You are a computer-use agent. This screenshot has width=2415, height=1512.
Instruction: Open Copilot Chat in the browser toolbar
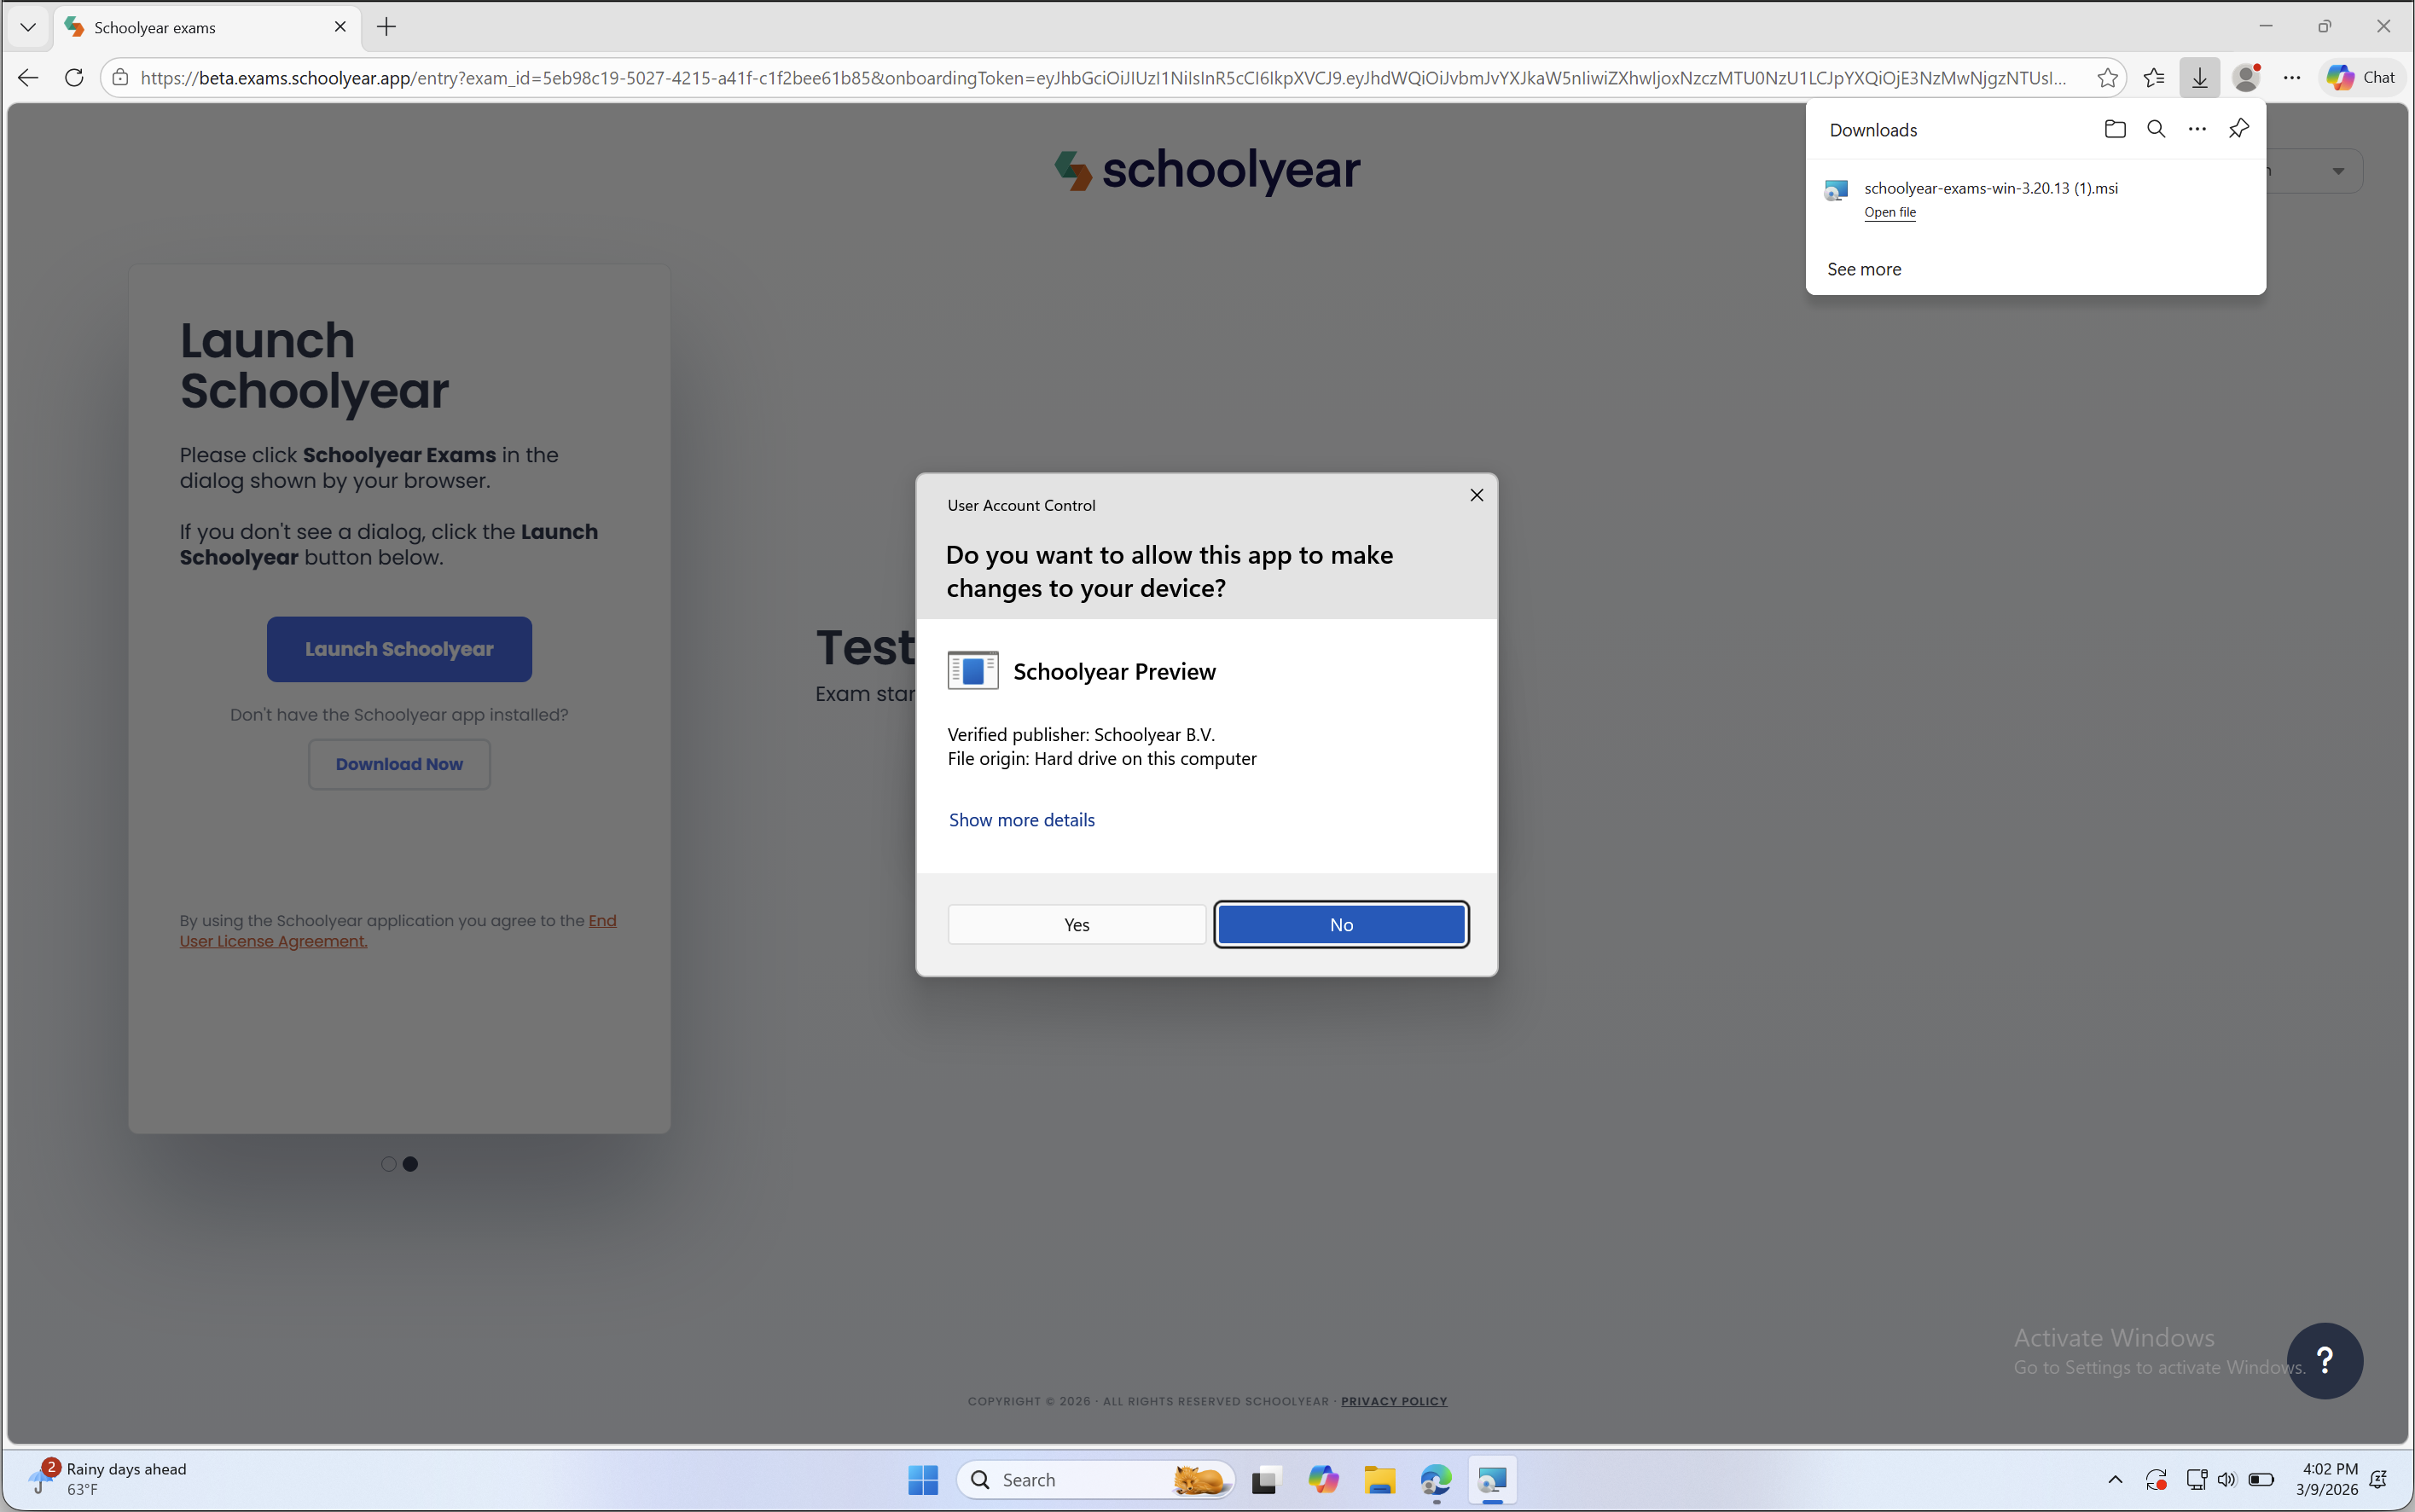pyautogui.click(x=2361, y=78)
